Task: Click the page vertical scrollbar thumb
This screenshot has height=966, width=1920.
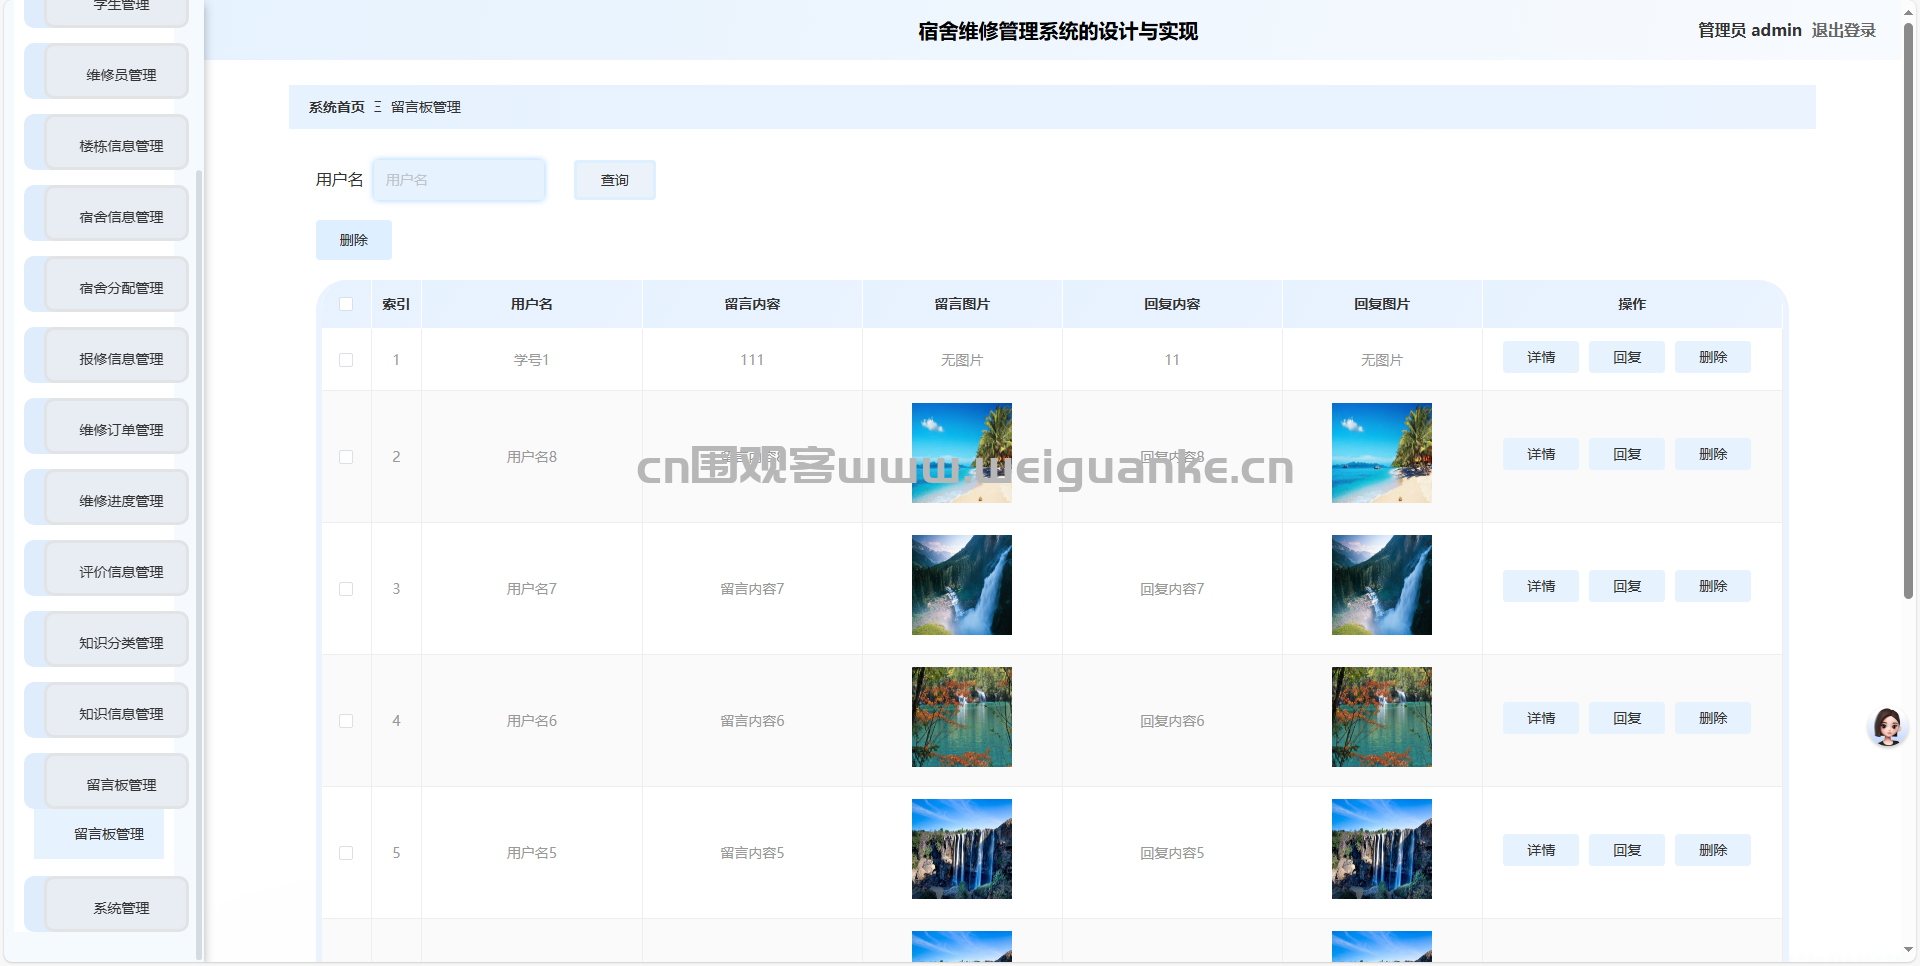Action: coord(1908,310)
